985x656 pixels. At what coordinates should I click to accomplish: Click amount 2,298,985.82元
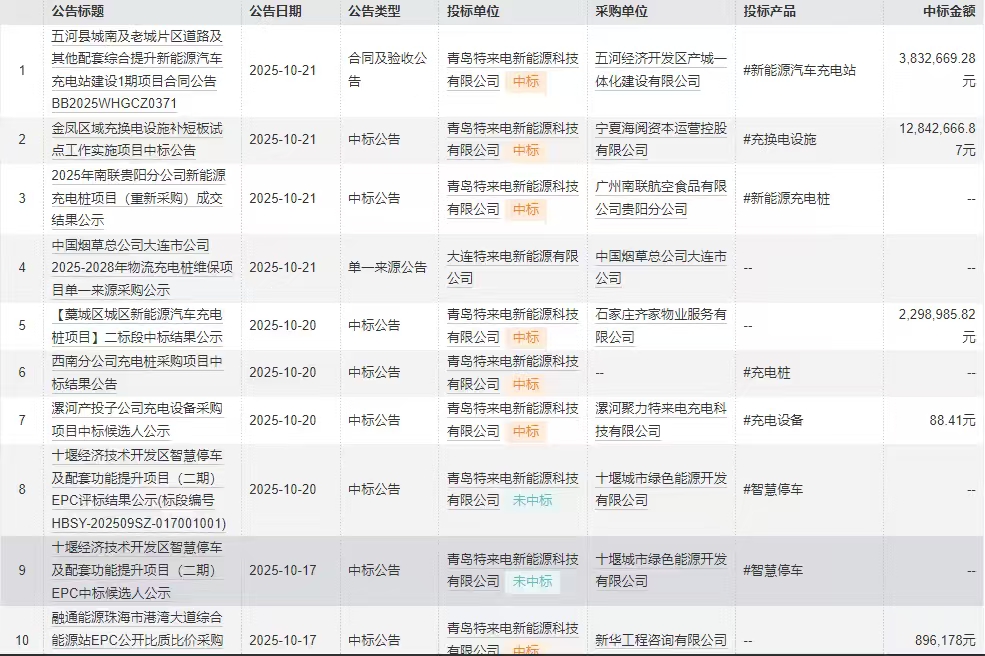tap(937, 325)
